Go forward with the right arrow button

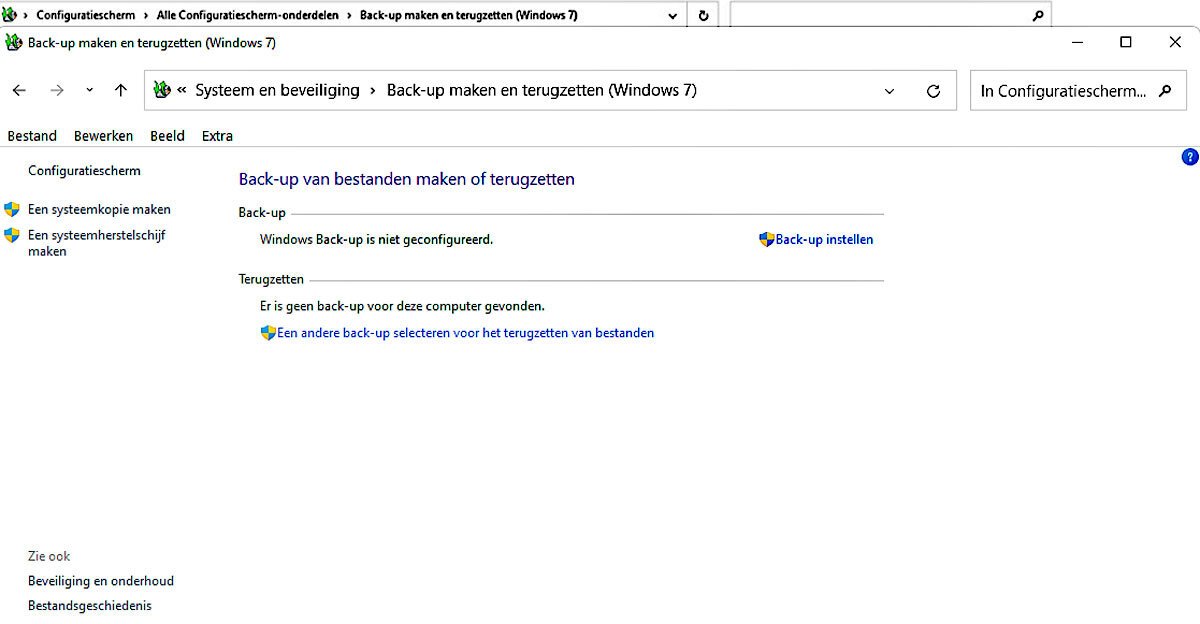[57, 90]
